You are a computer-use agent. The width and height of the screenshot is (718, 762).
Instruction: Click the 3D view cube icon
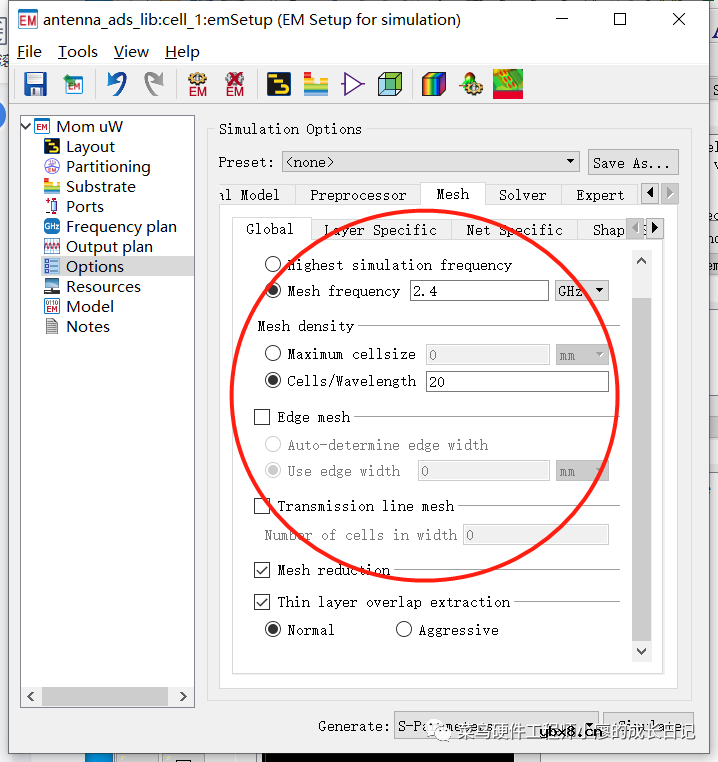(390, 85)
